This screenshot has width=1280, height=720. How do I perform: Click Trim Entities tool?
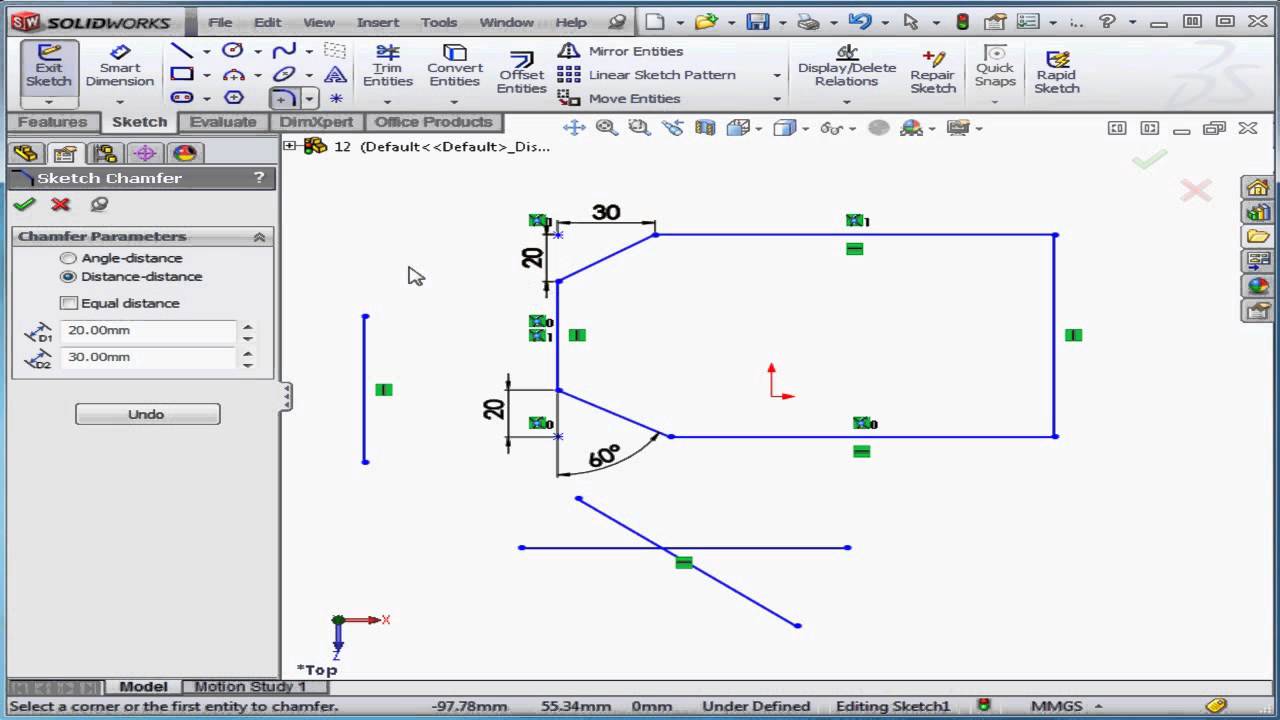pos(387,66)
